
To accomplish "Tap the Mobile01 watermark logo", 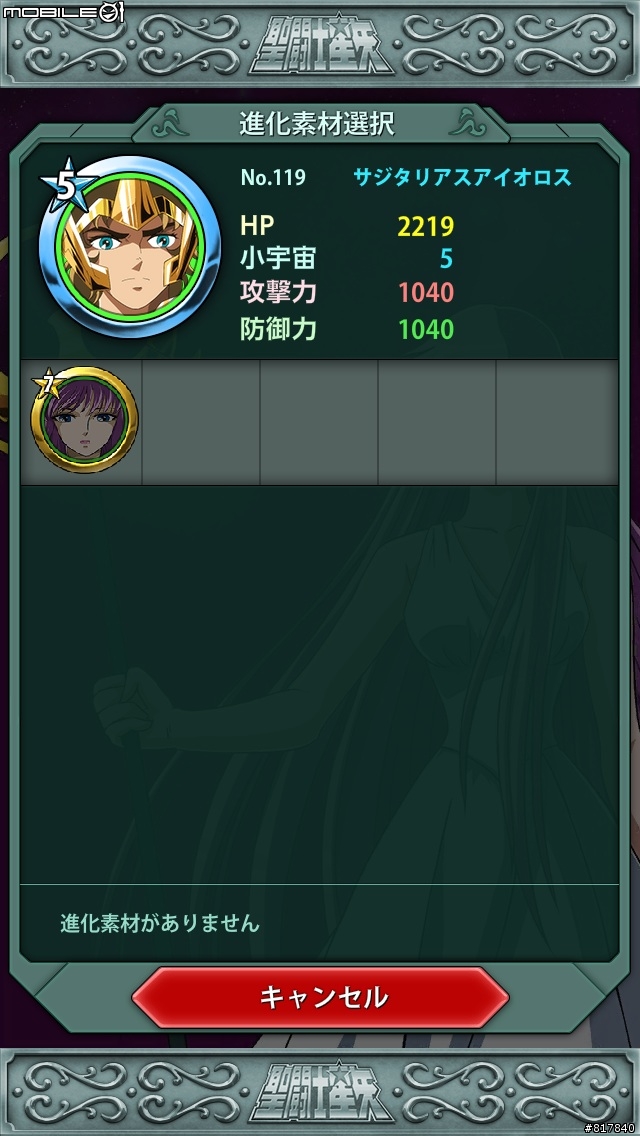I will [64, 12].
